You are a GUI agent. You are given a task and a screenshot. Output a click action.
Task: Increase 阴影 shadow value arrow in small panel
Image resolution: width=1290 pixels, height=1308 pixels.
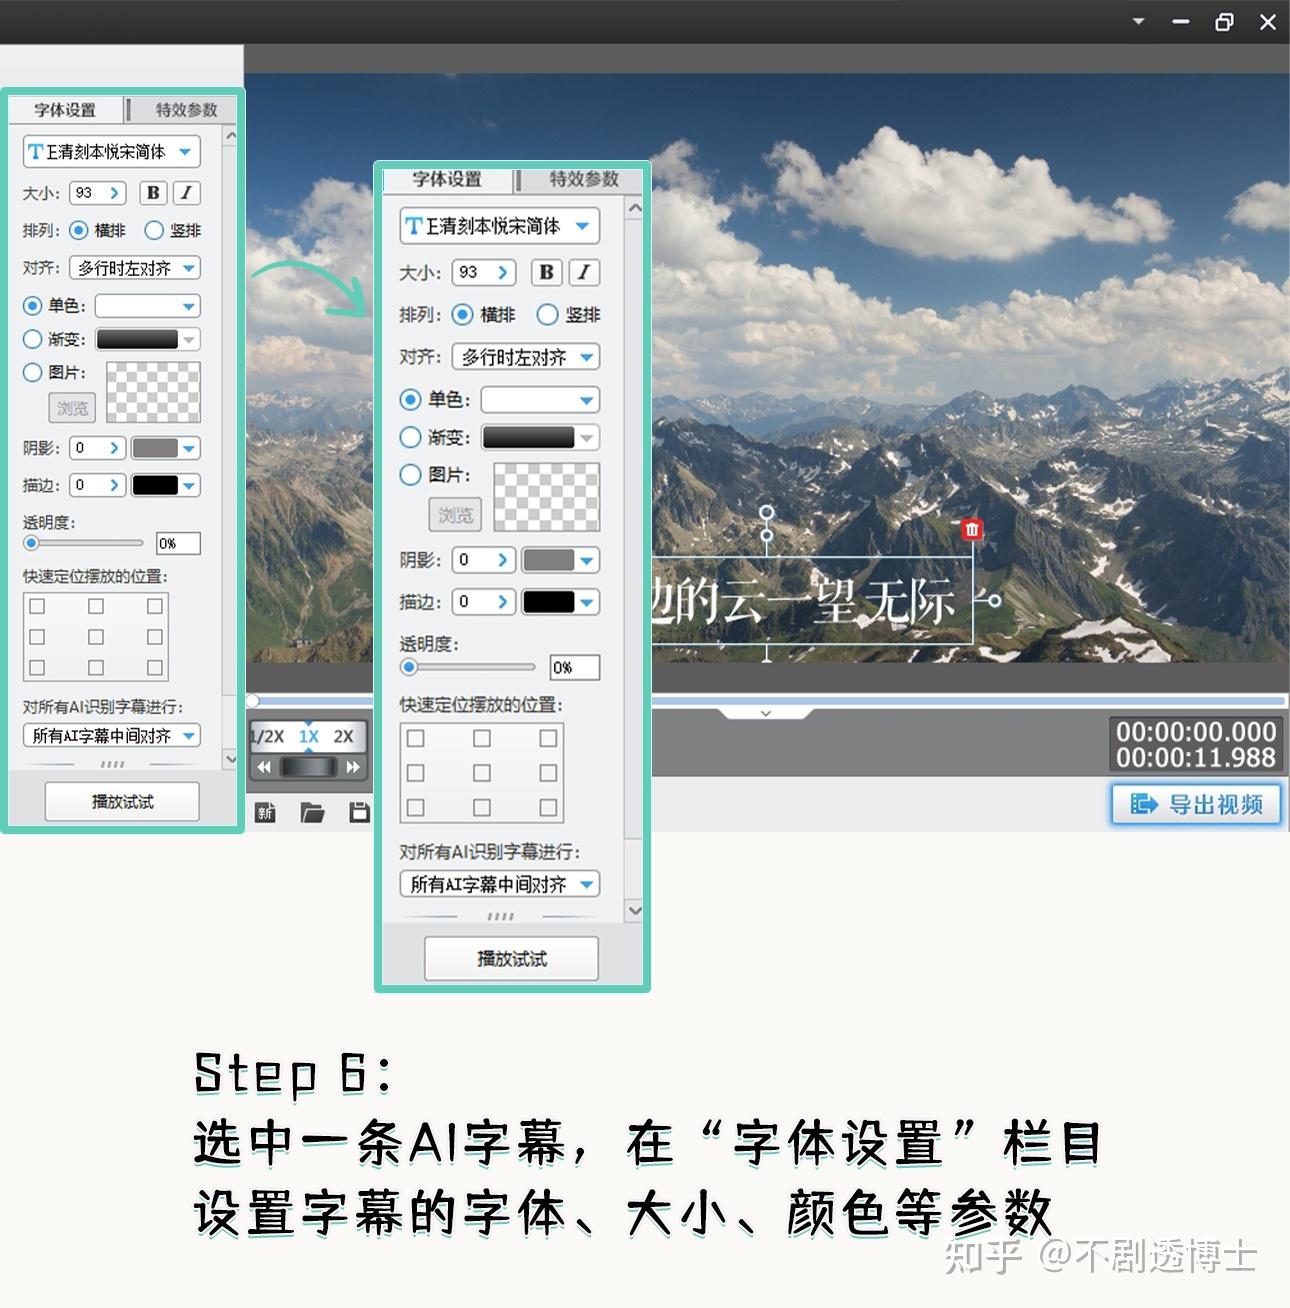115,448
